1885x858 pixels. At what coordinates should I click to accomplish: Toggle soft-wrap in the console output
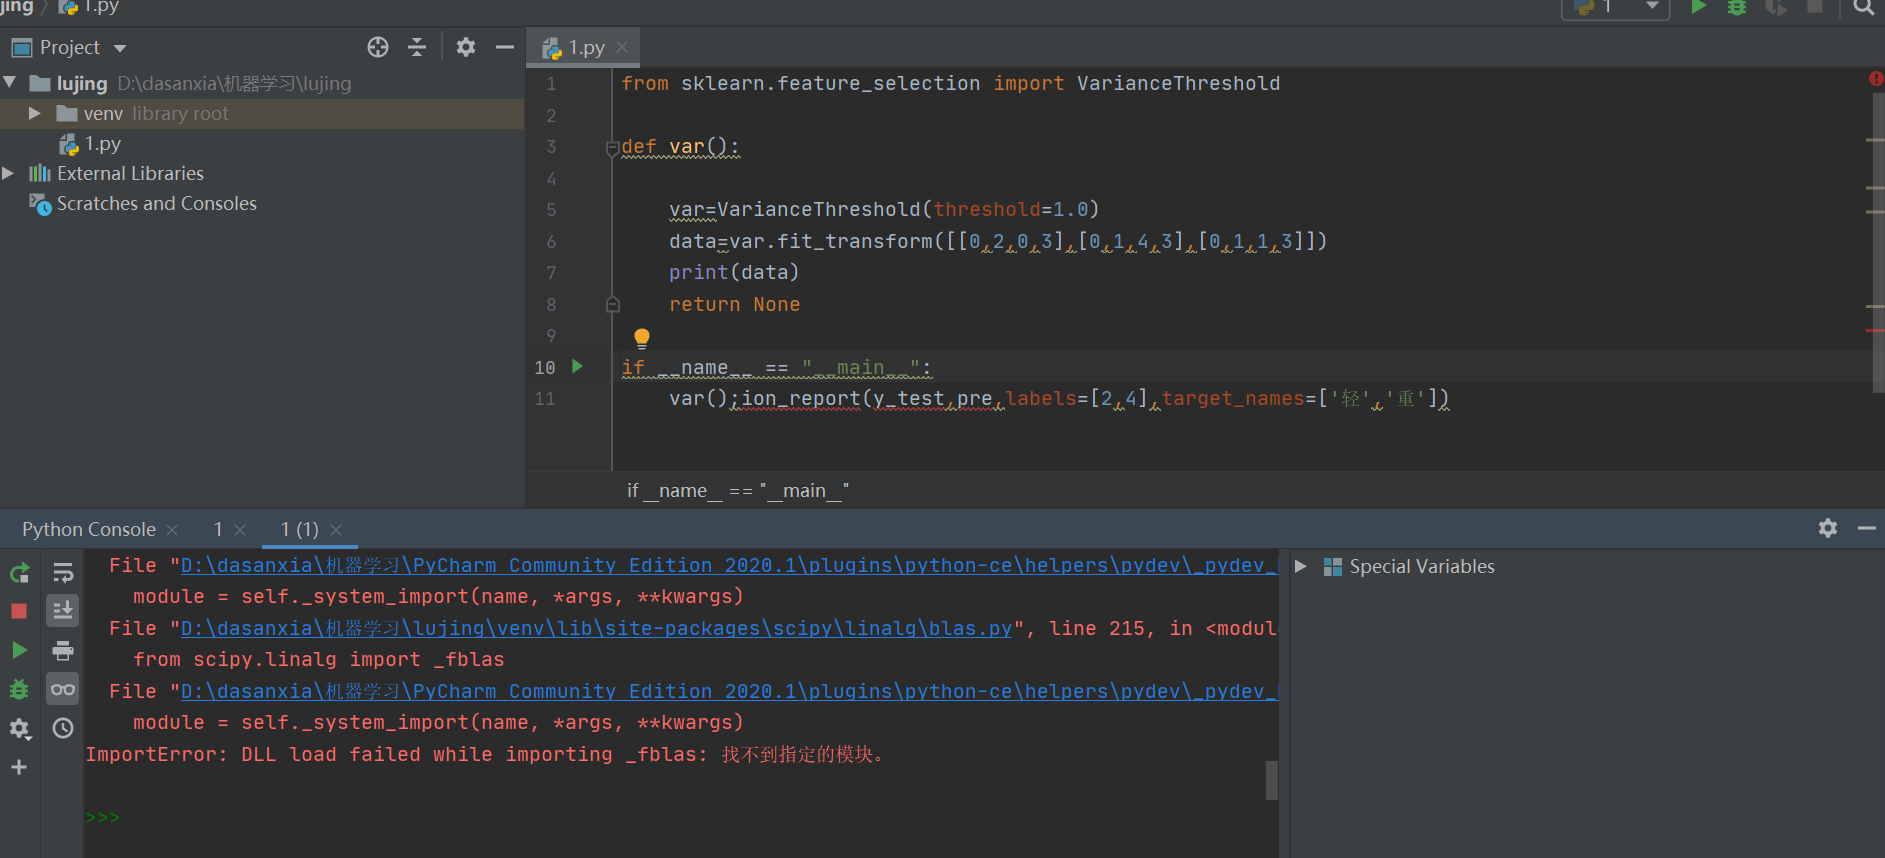[63, 573]
